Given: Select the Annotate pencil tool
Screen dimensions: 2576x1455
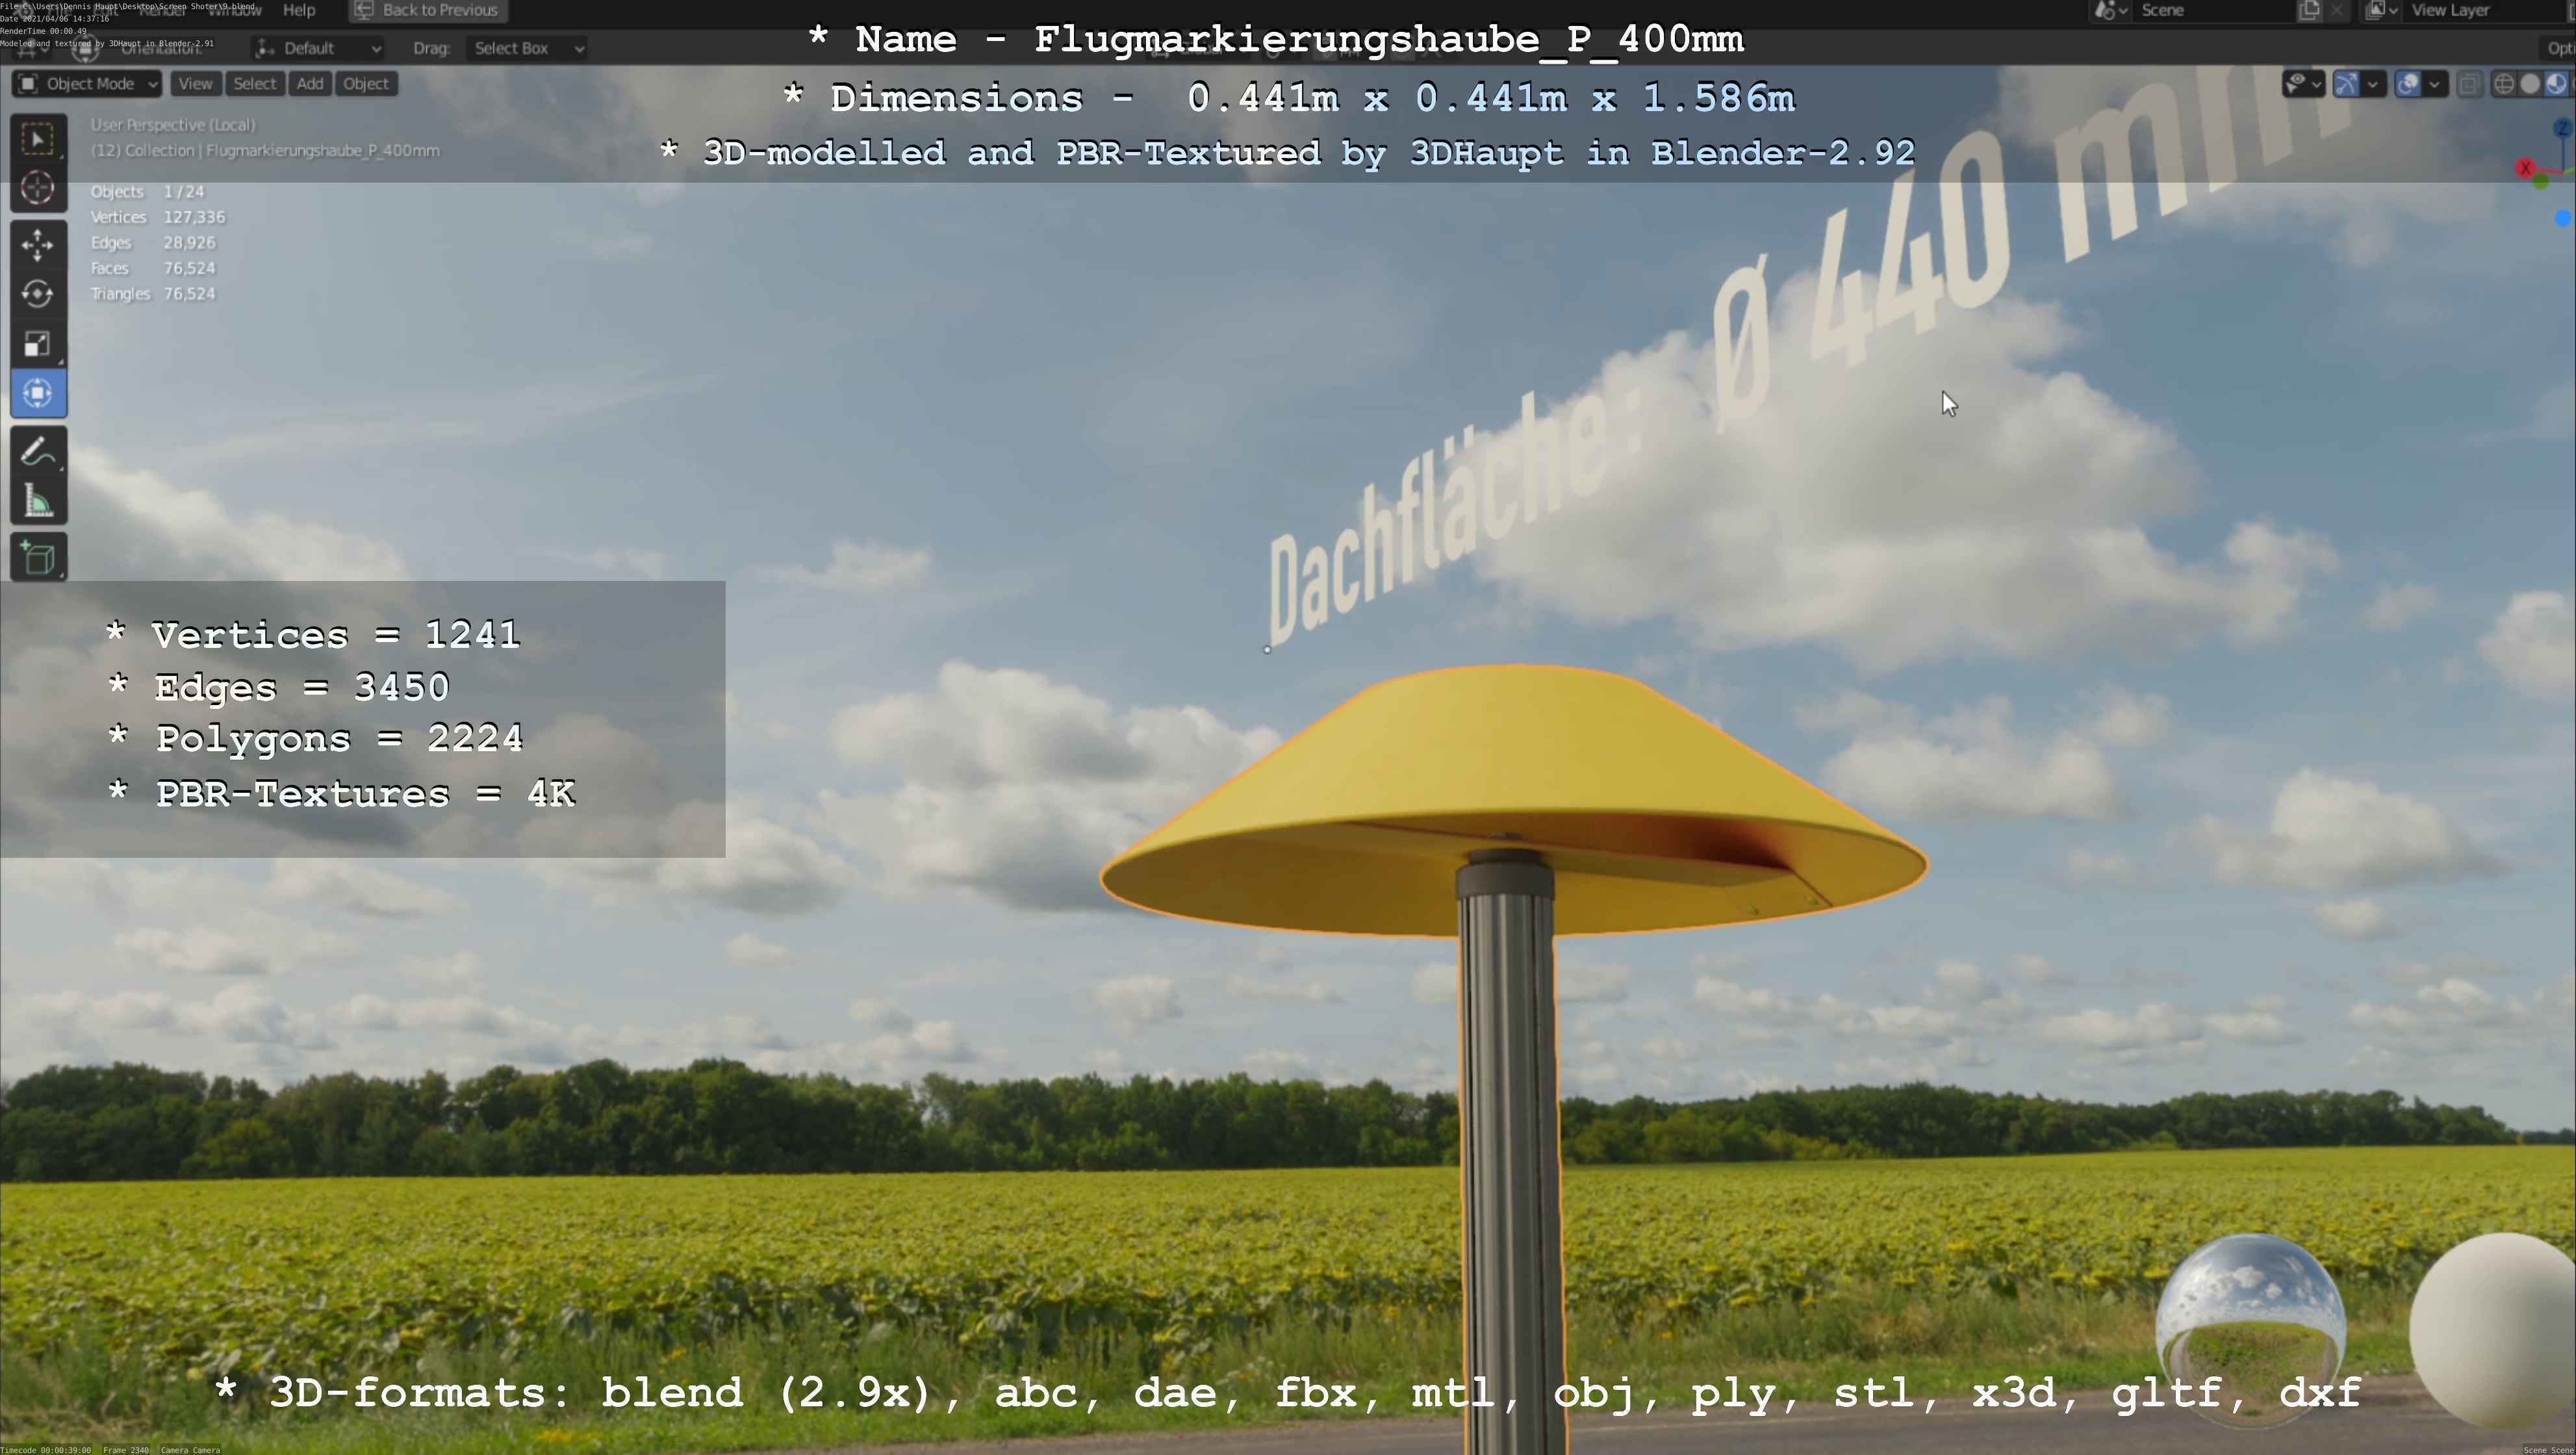Looking at the screenshot, I should (38, 452).
